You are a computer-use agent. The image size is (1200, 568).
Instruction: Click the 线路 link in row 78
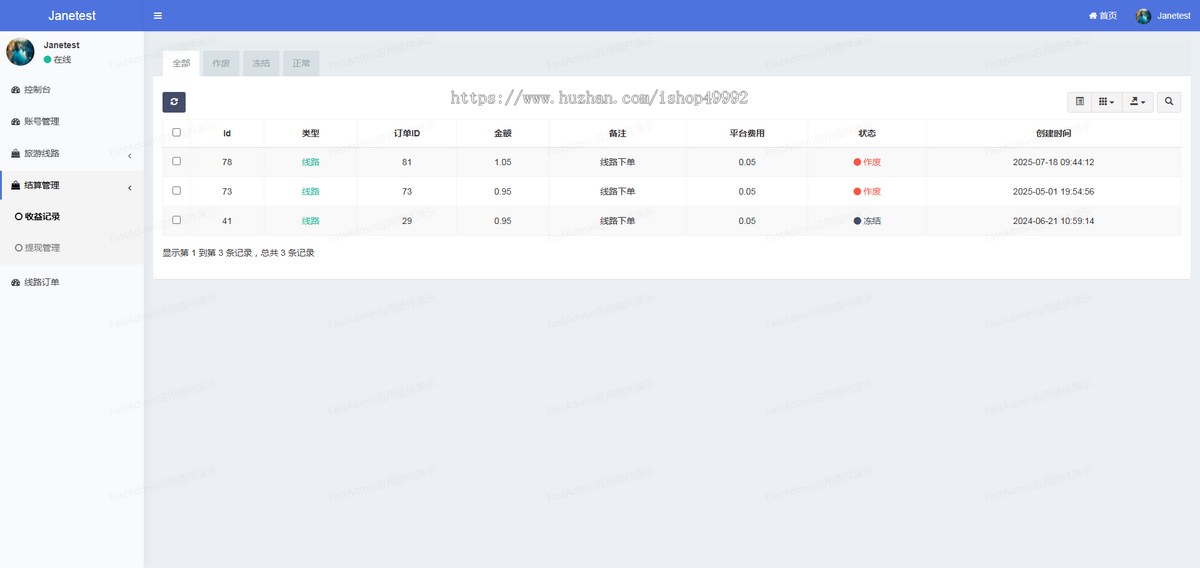[x=311, y=162]
